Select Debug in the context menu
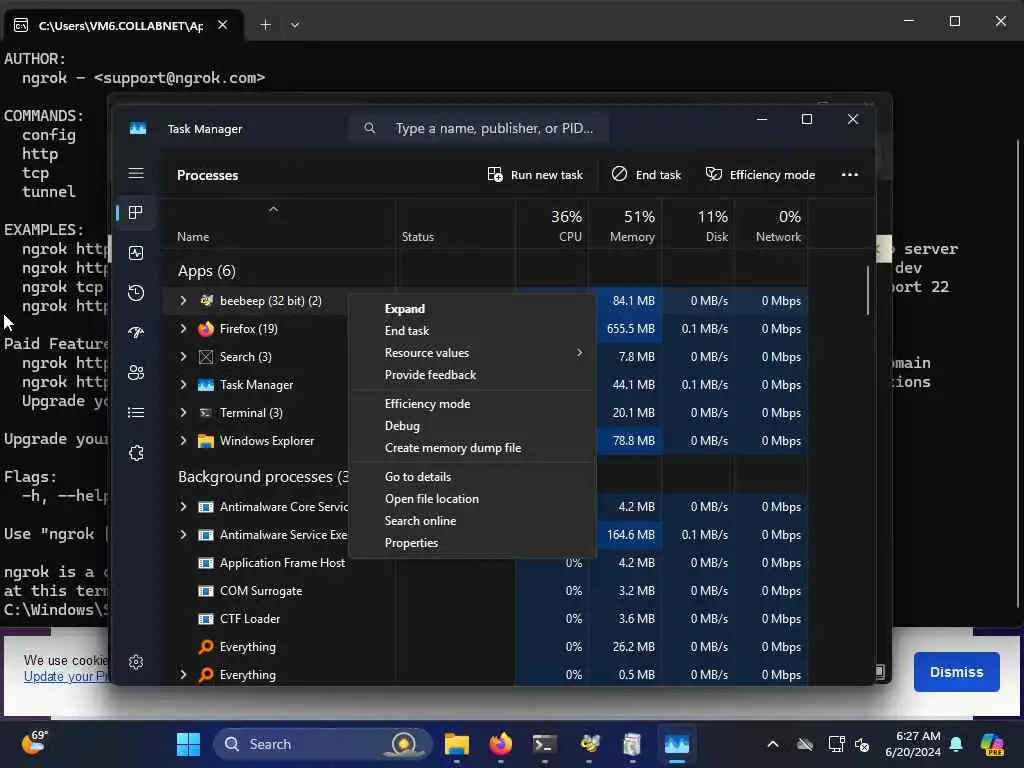This screenshot has width=1024, height=768. coord(473,426)
